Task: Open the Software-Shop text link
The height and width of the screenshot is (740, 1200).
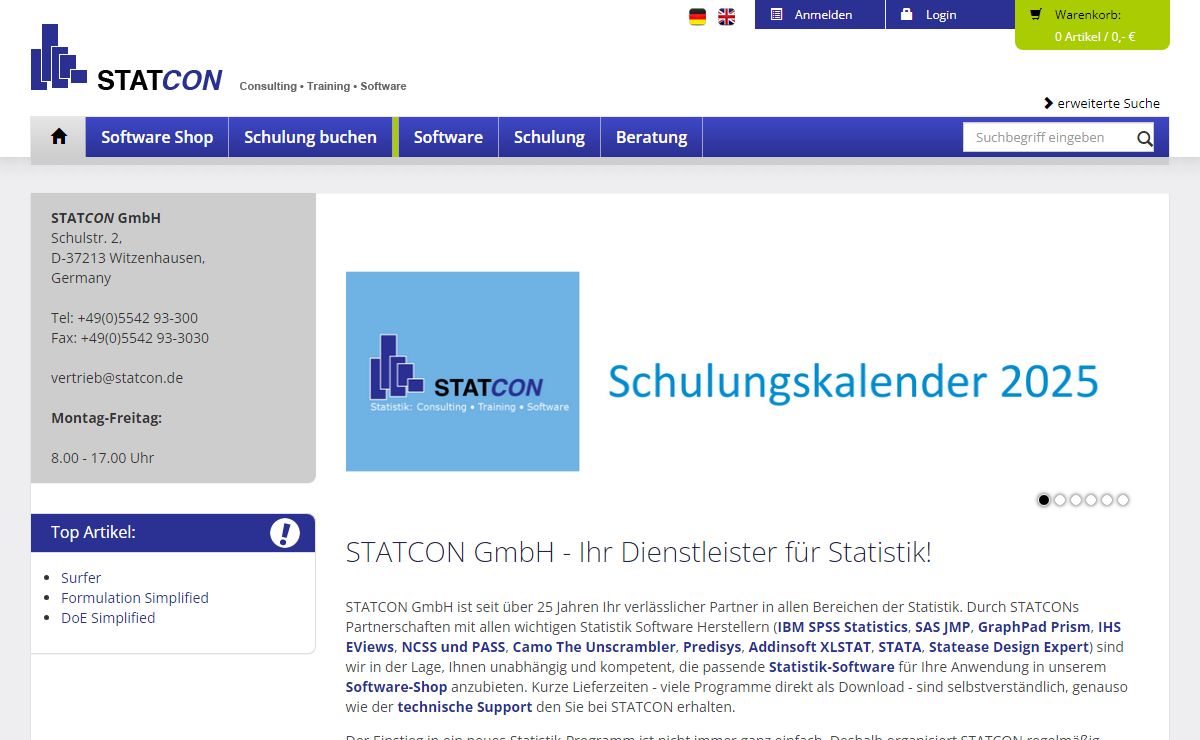Action: point(397,687)
